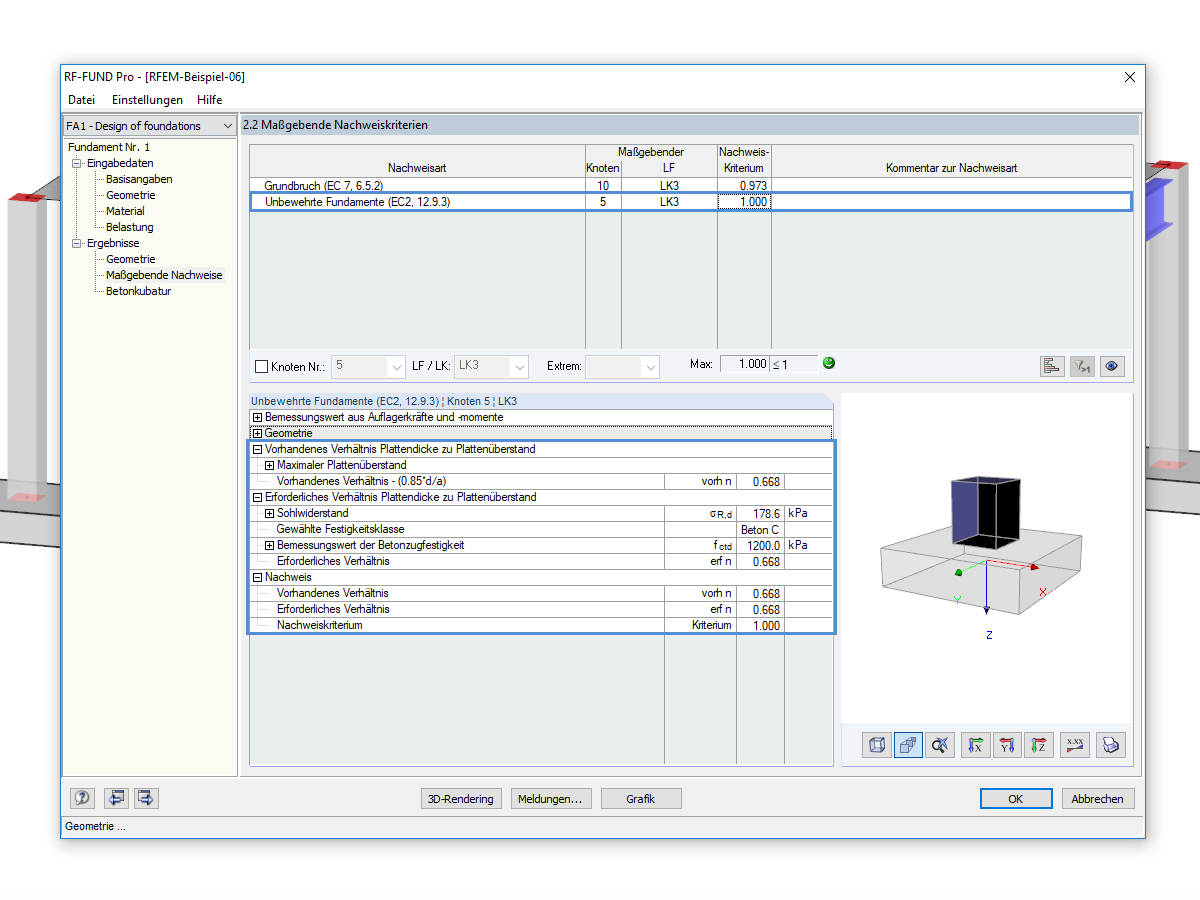The width and height of the screenshot is (1200, 900).
Task: Collapse the Eingabedaten tree node
Action: point(77,163)
